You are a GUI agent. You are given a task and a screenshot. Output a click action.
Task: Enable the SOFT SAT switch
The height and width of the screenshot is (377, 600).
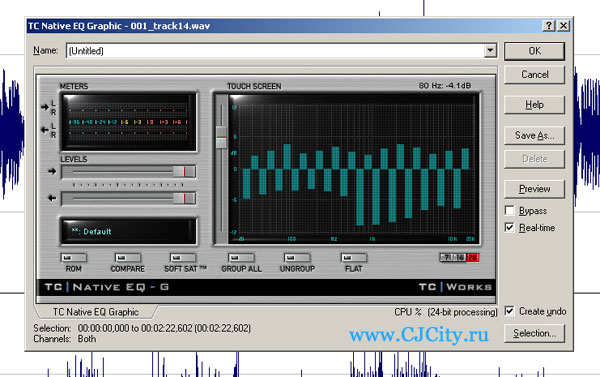(x=183, y=258)
